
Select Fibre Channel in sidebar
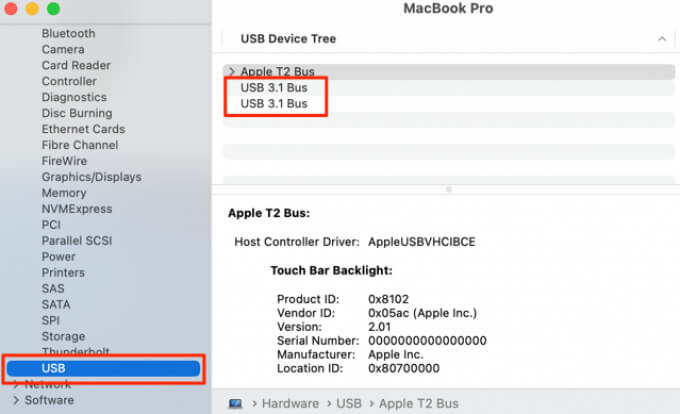pos(80,145)
